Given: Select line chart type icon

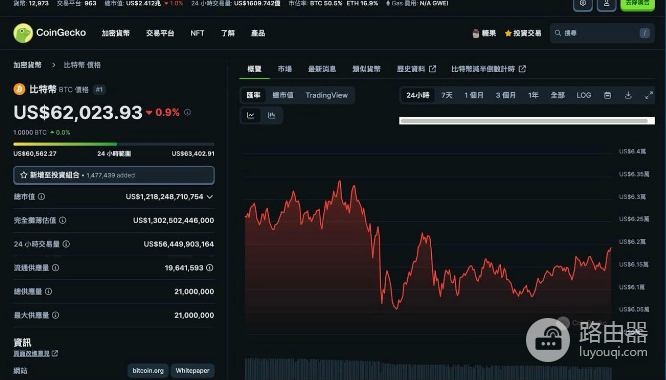Looking at the screenshot, I should pyautogui.click(x=251, y=115).
